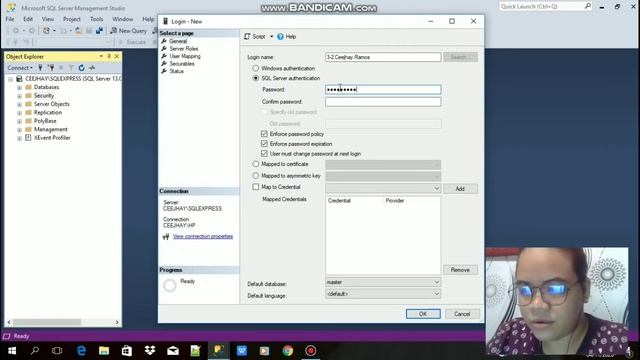
Task: Click the Save All toolbar icon
Action: [x=99, y=31]
